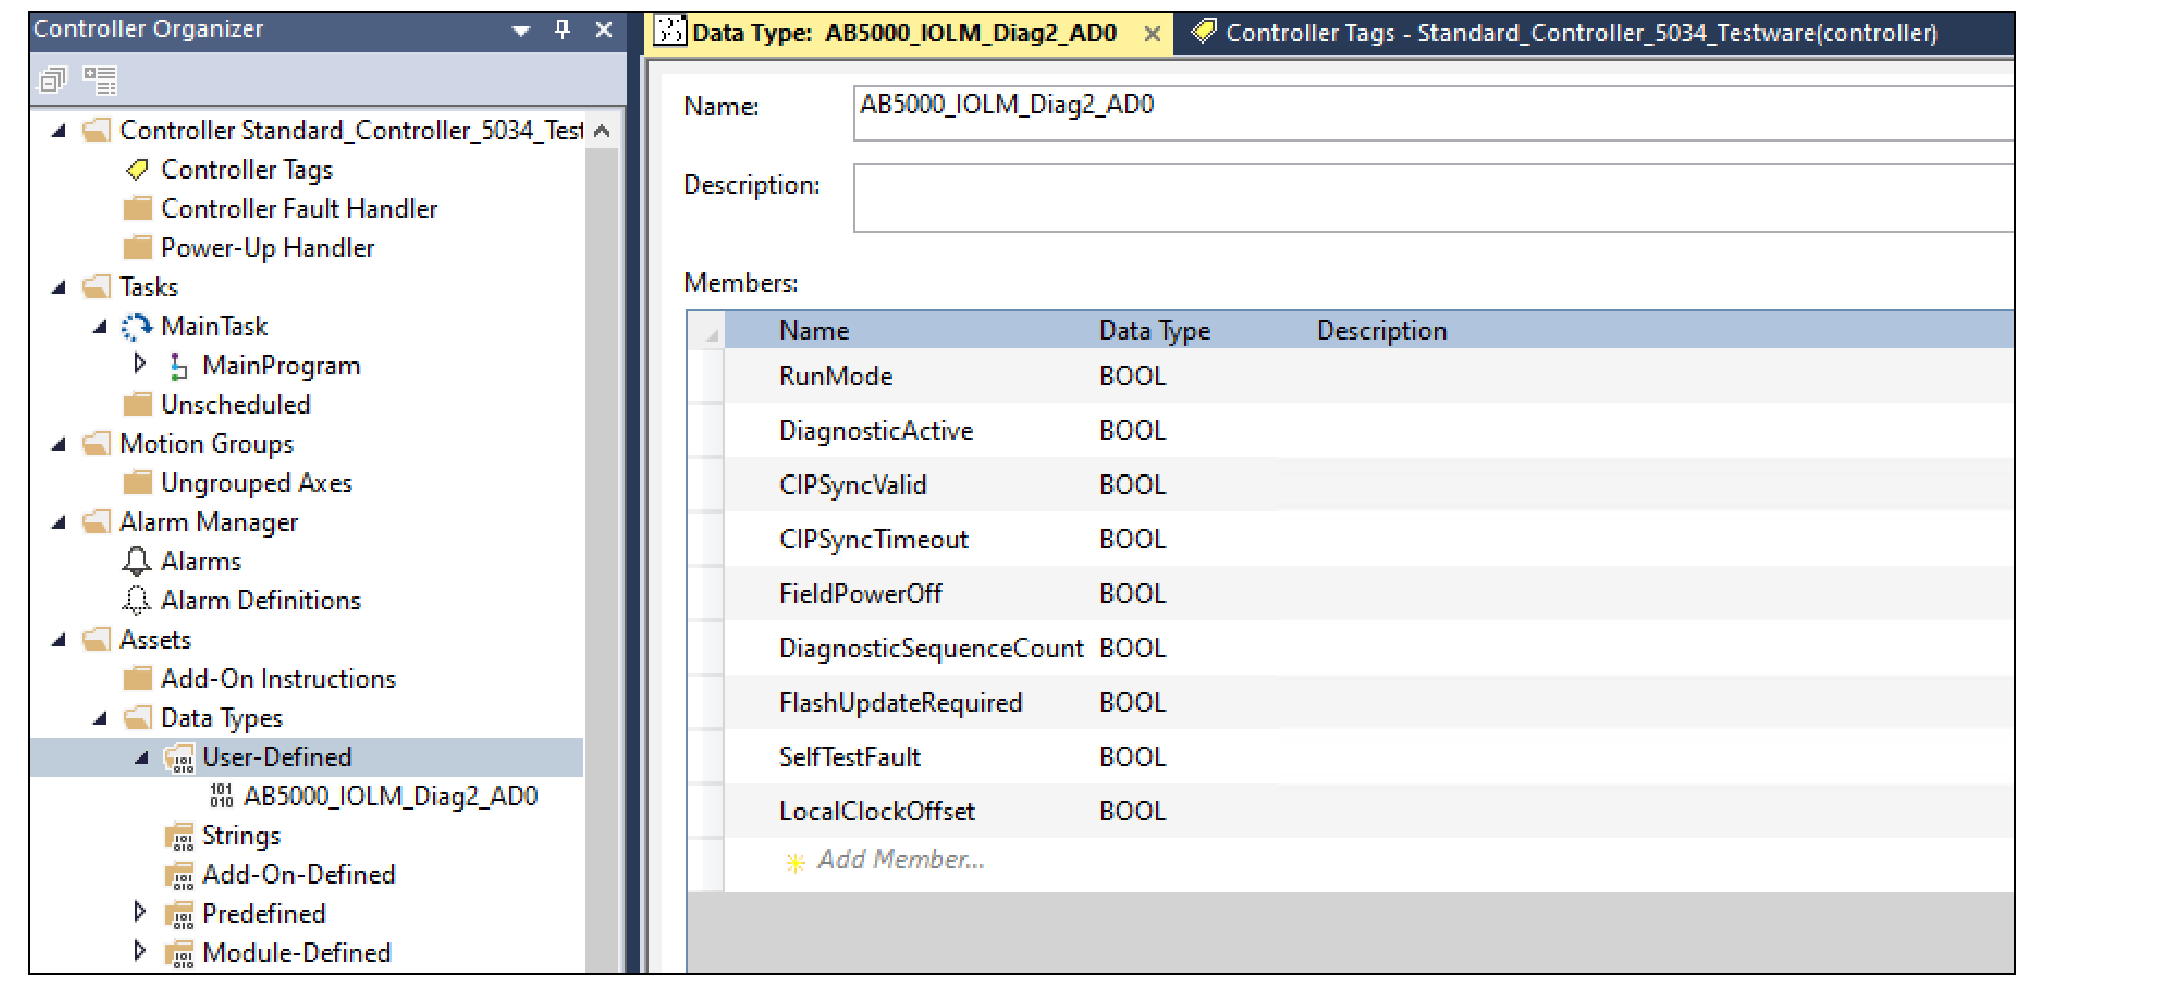Select the Power-Up Handler folder

pyautogui.click(x=249, y=248)
